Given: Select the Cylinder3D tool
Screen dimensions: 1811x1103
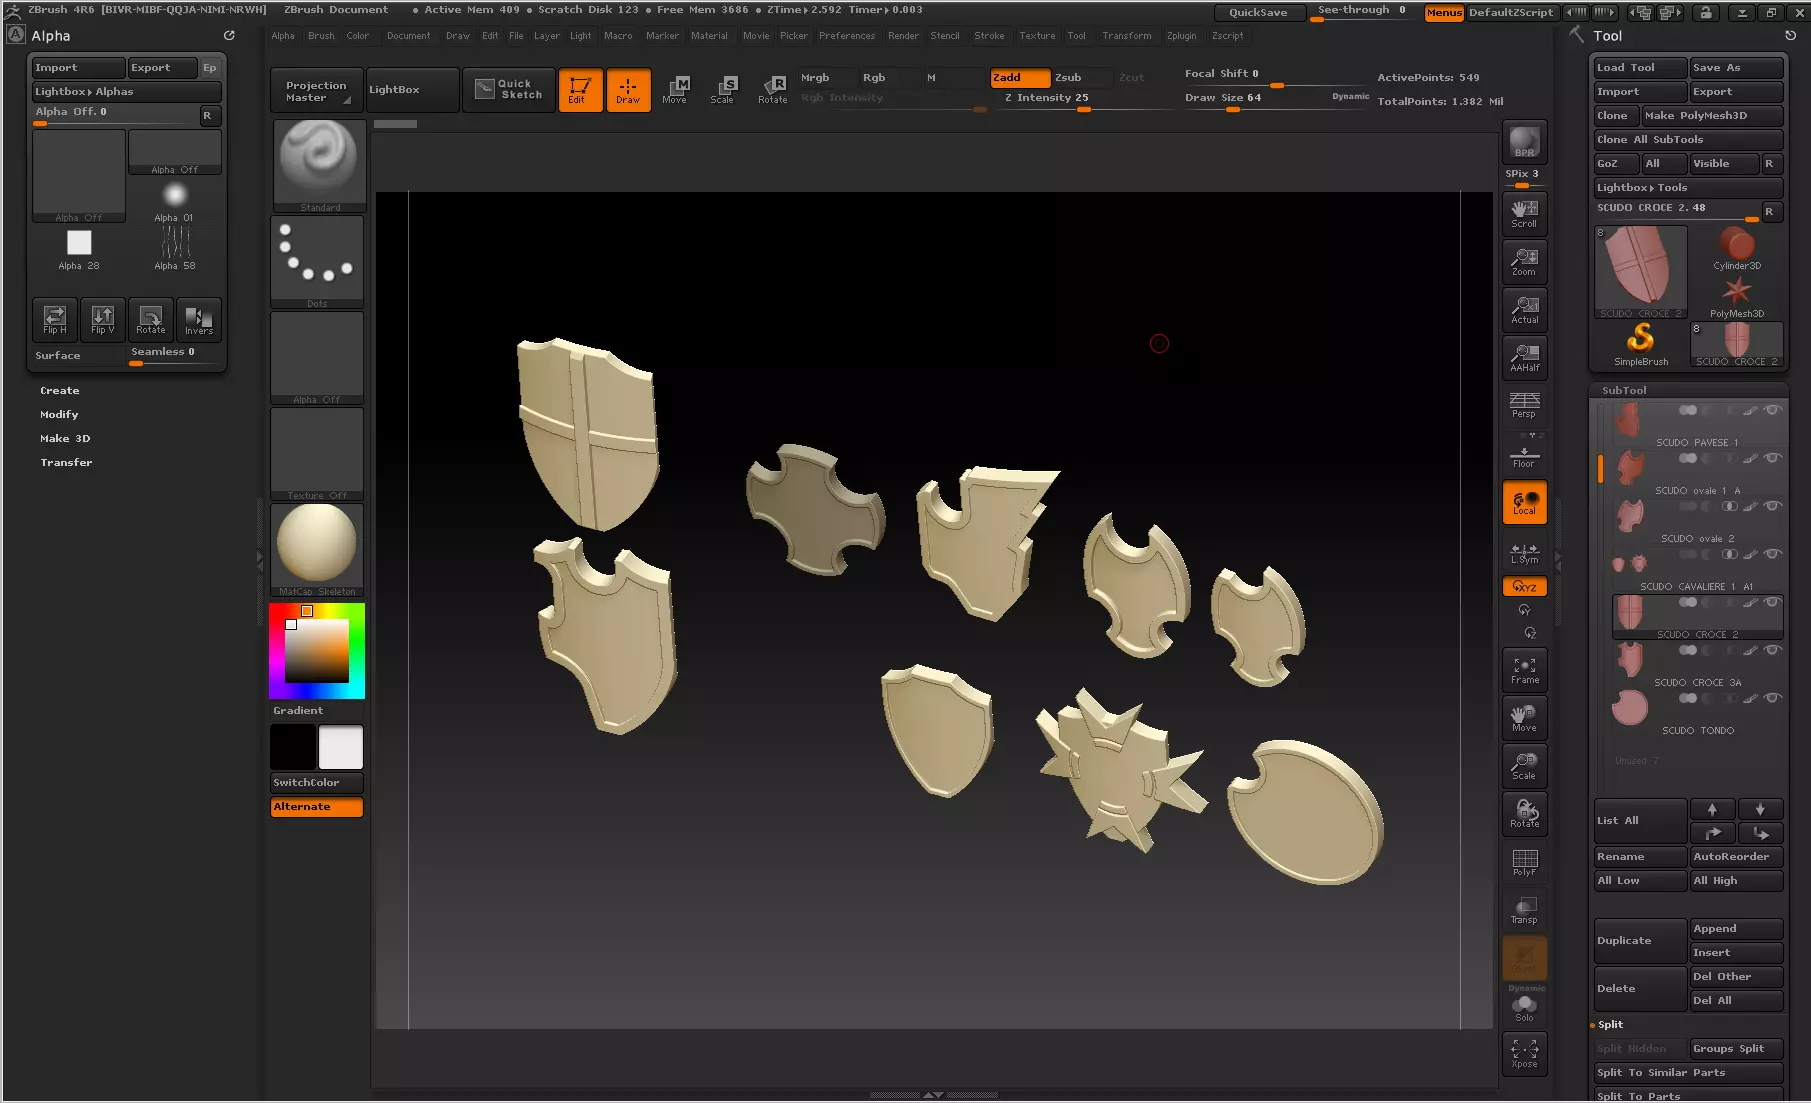Looking at the screenshot, I should coord(1737,248).
